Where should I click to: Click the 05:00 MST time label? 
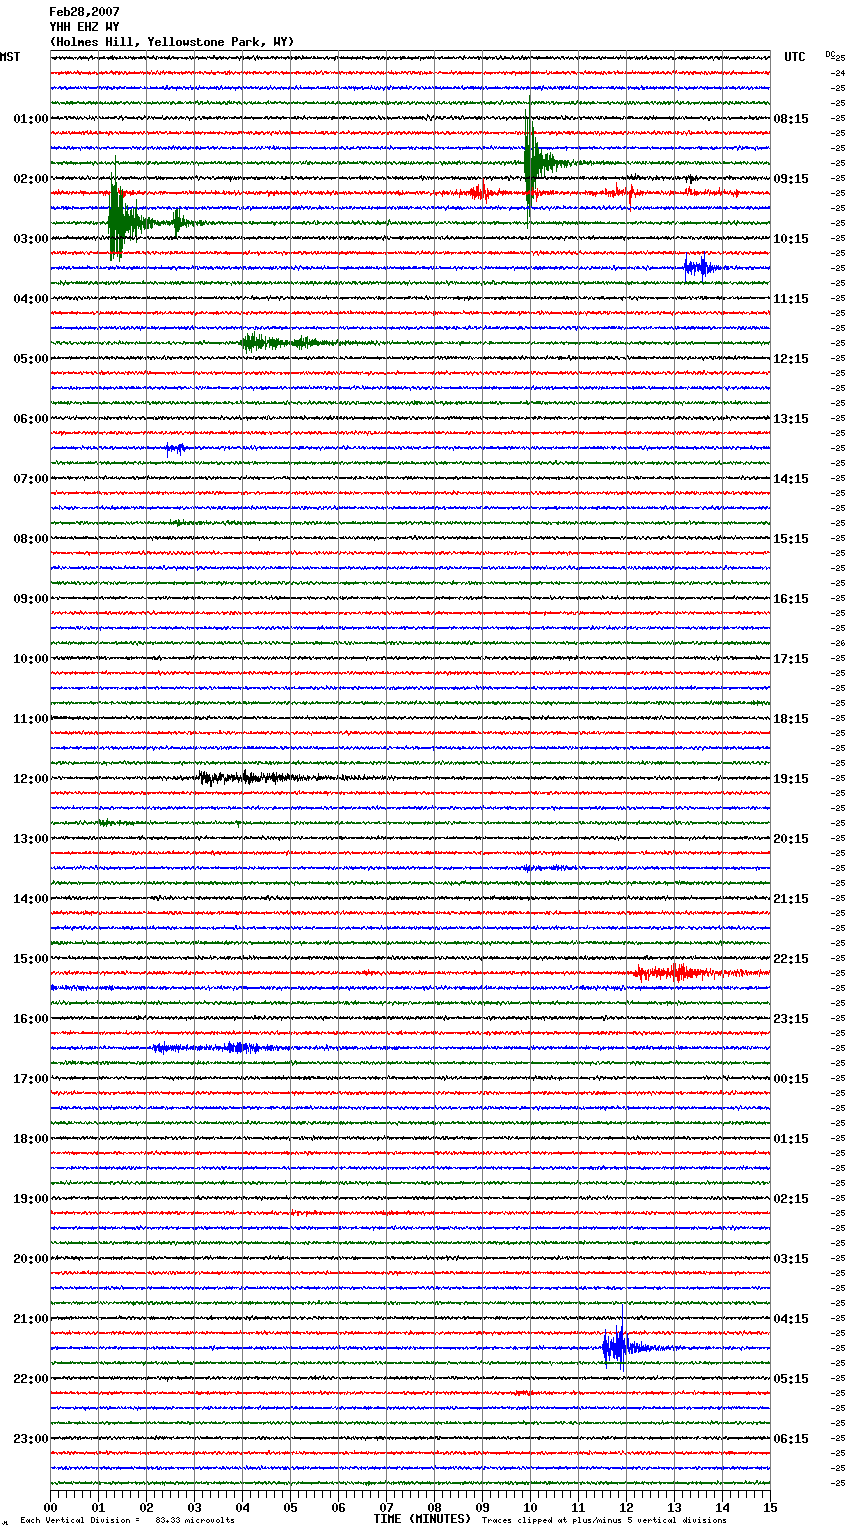pyautogui.click(x=31, y=359)
